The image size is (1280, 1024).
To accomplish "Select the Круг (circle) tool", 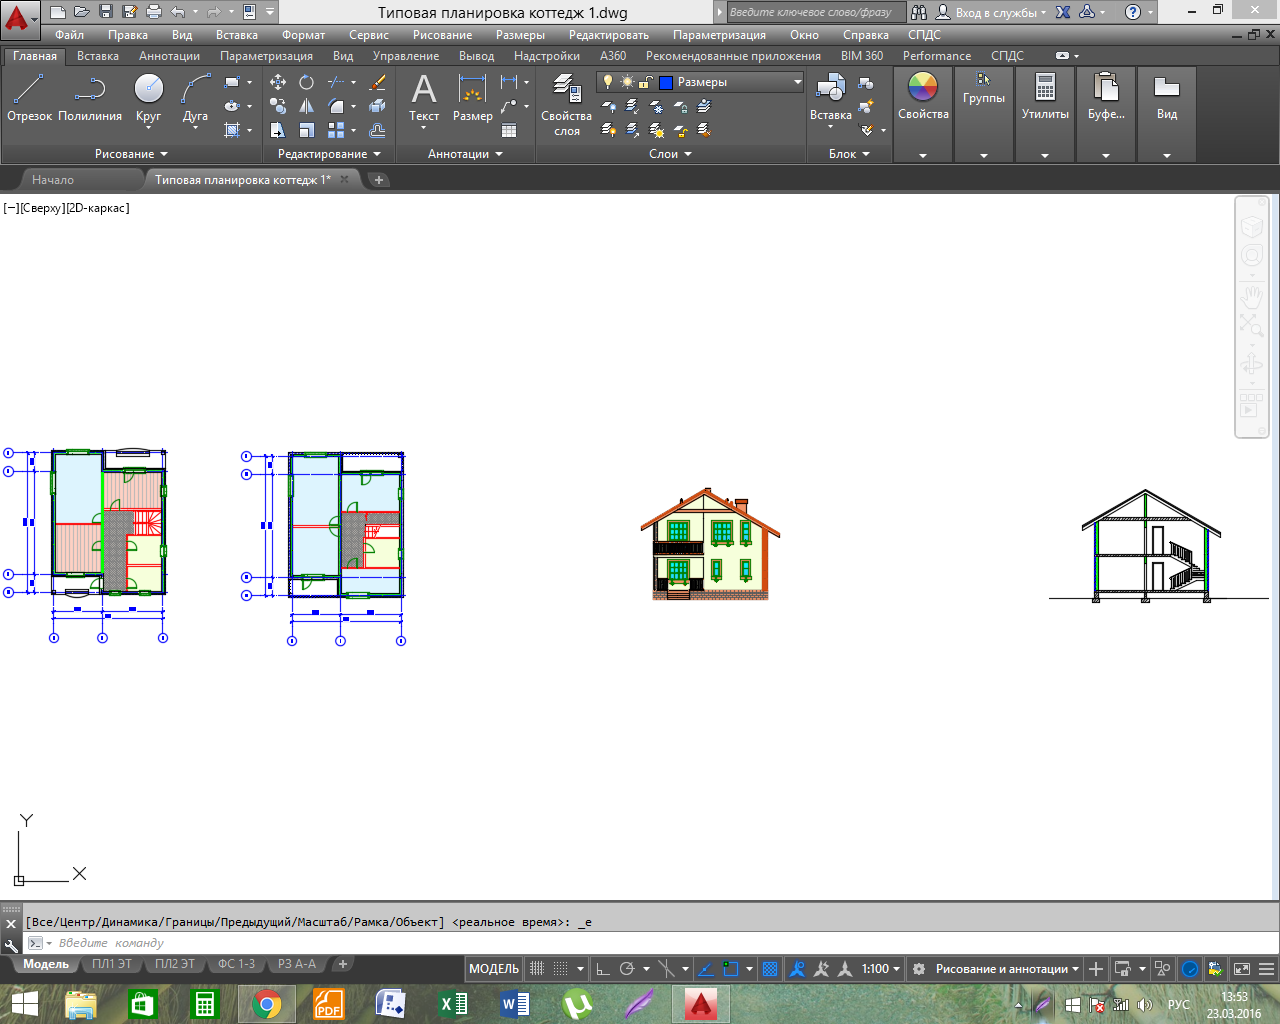I will 148,97.
